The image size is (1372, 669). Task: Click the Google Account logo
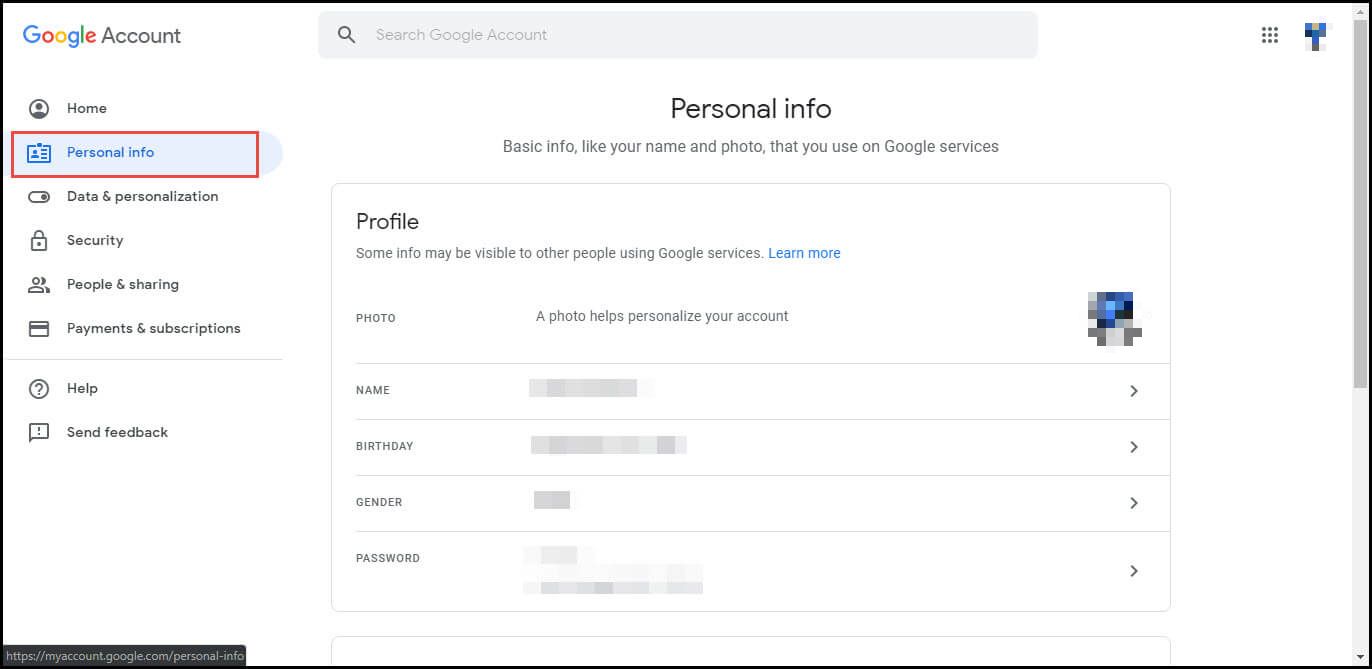click(x=102, y=35)
